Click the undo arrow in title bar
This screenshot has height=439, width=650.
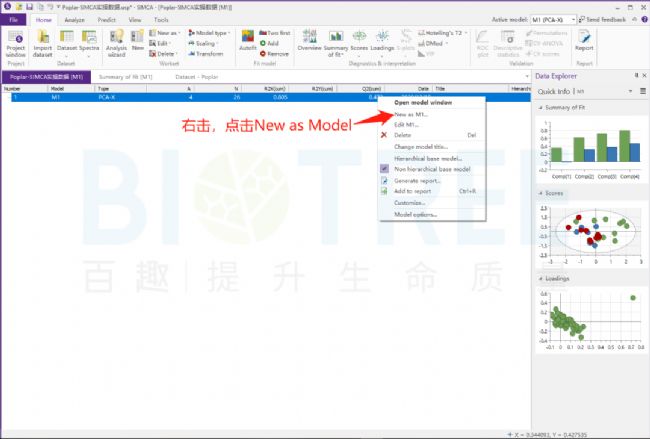coord(49,7)
